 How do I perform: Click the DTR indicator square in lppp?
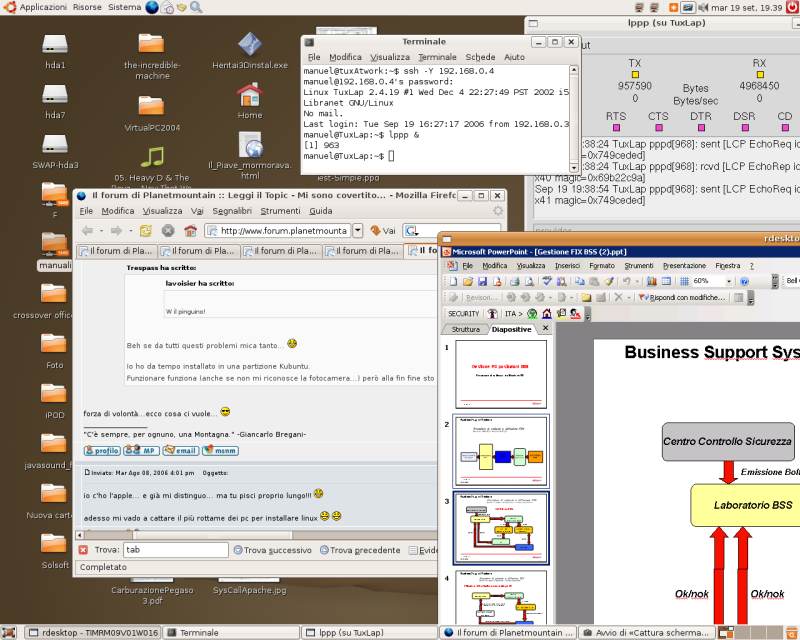[x=701, y=128]
